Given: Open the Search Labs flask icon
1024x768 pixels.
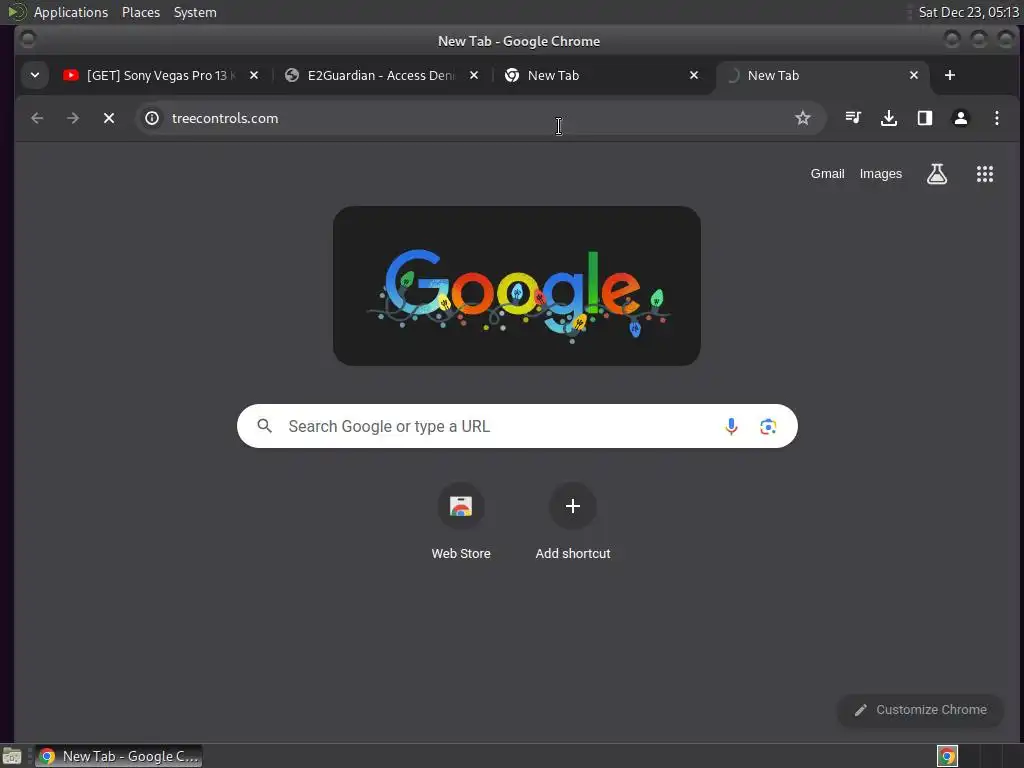Looking at the screenshot, I should (x=937, y=174).
